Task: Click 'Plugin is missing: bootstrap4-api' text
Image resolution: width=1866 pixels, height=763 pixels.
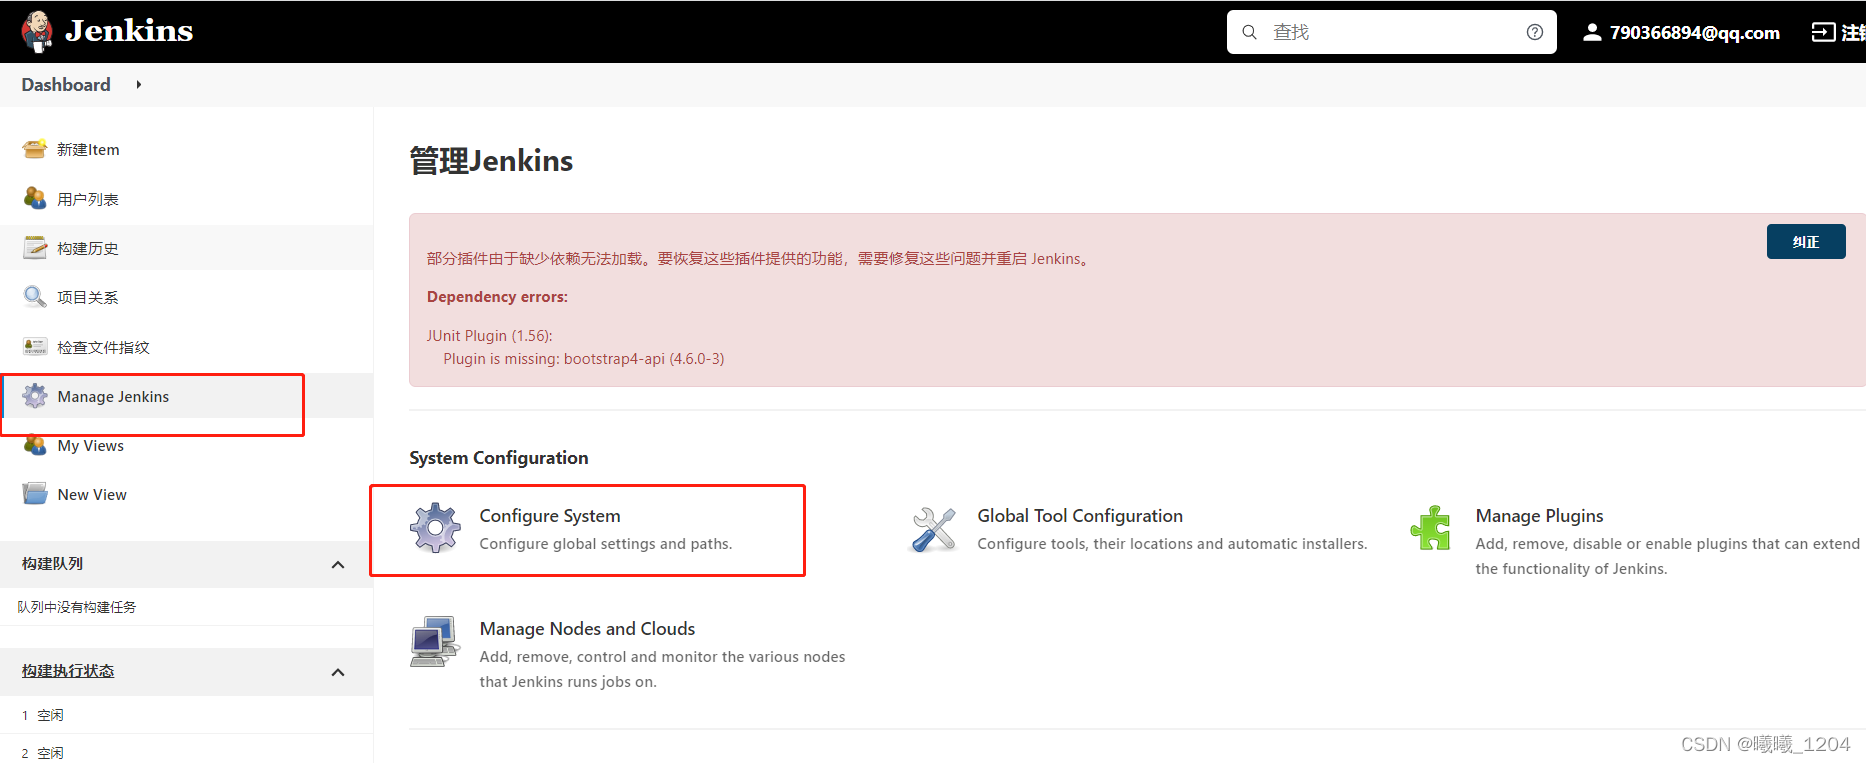Action: (x=584, y=359)
